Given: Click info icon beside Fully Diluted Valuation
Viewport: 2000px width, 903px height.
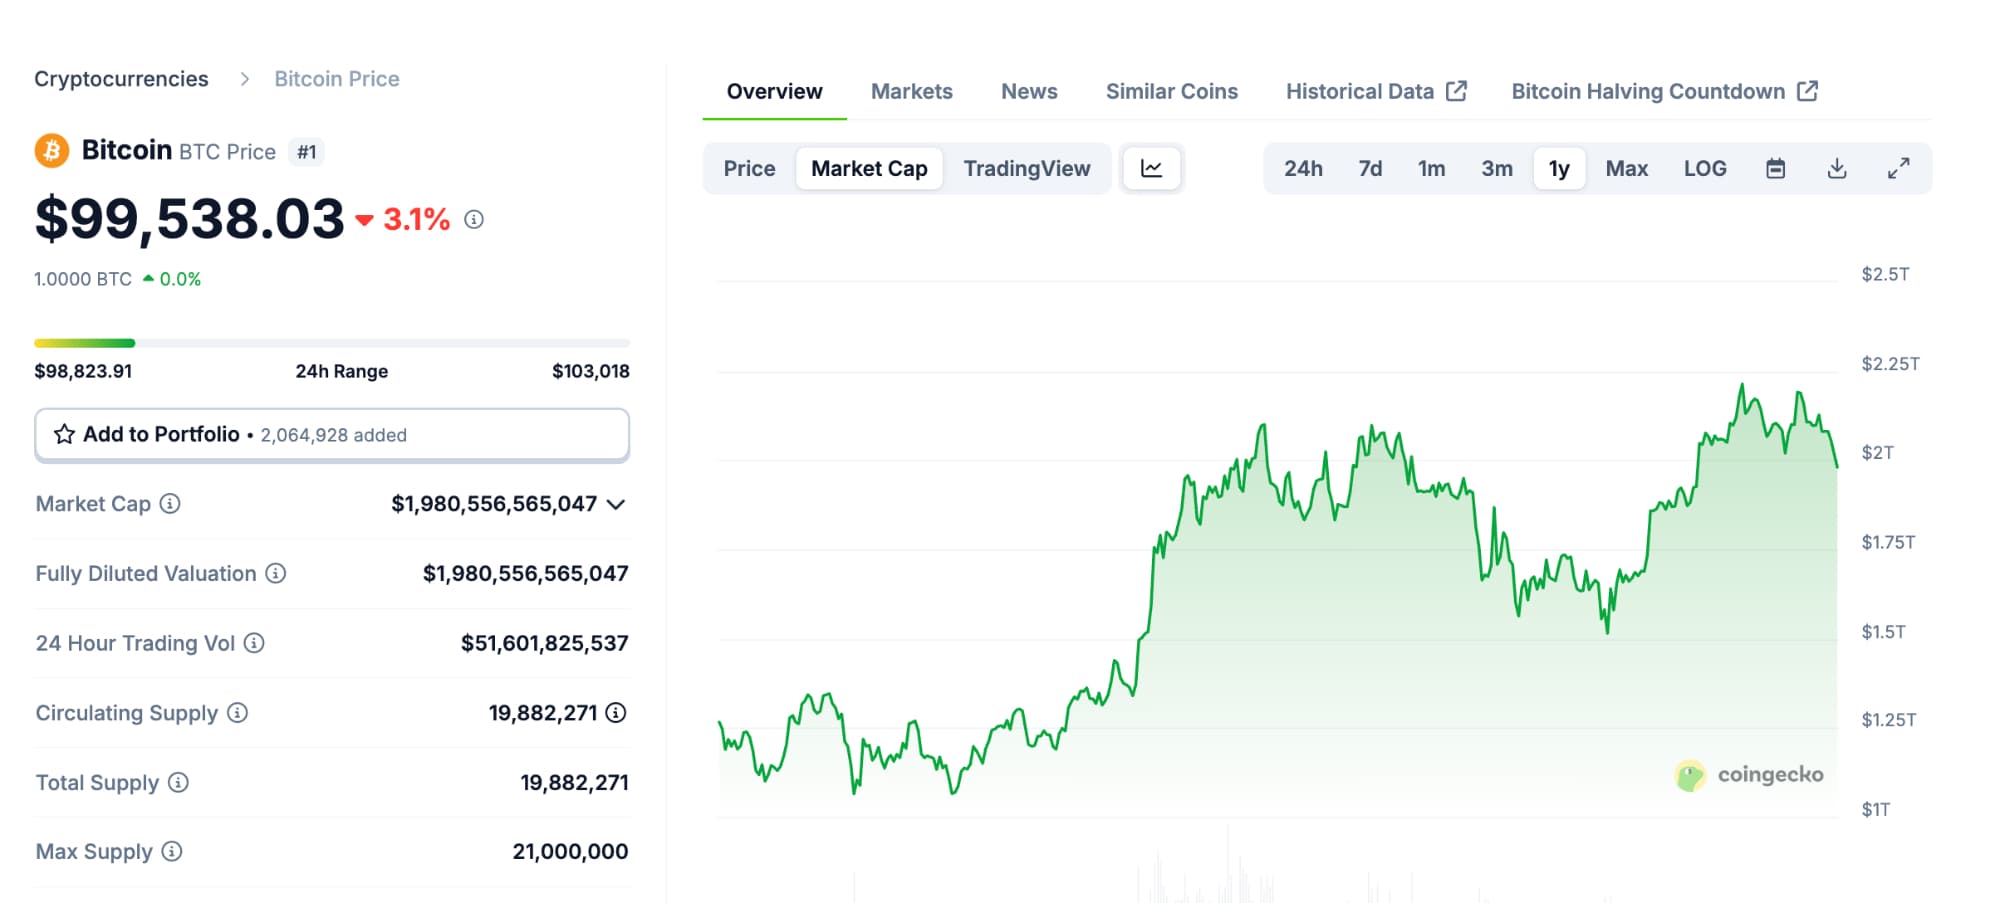Looking at the screenshot, I should click(x=276, y=573).
